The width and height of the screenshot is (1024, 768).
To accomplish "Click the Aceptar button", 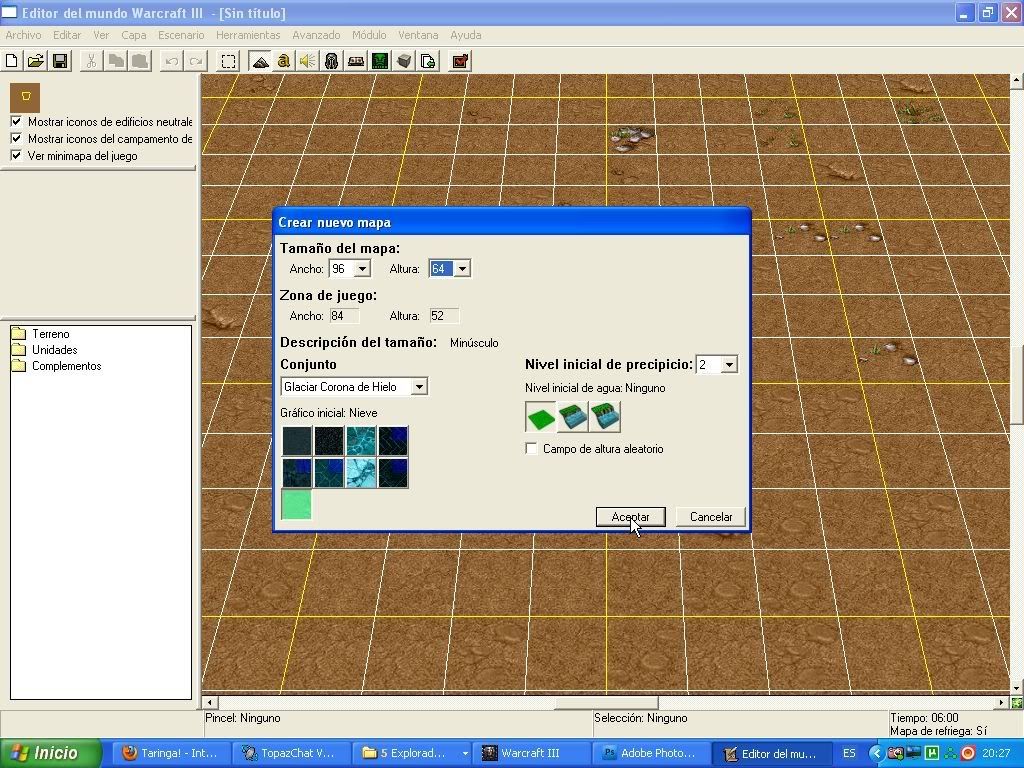I will click(x=631, y=517).
